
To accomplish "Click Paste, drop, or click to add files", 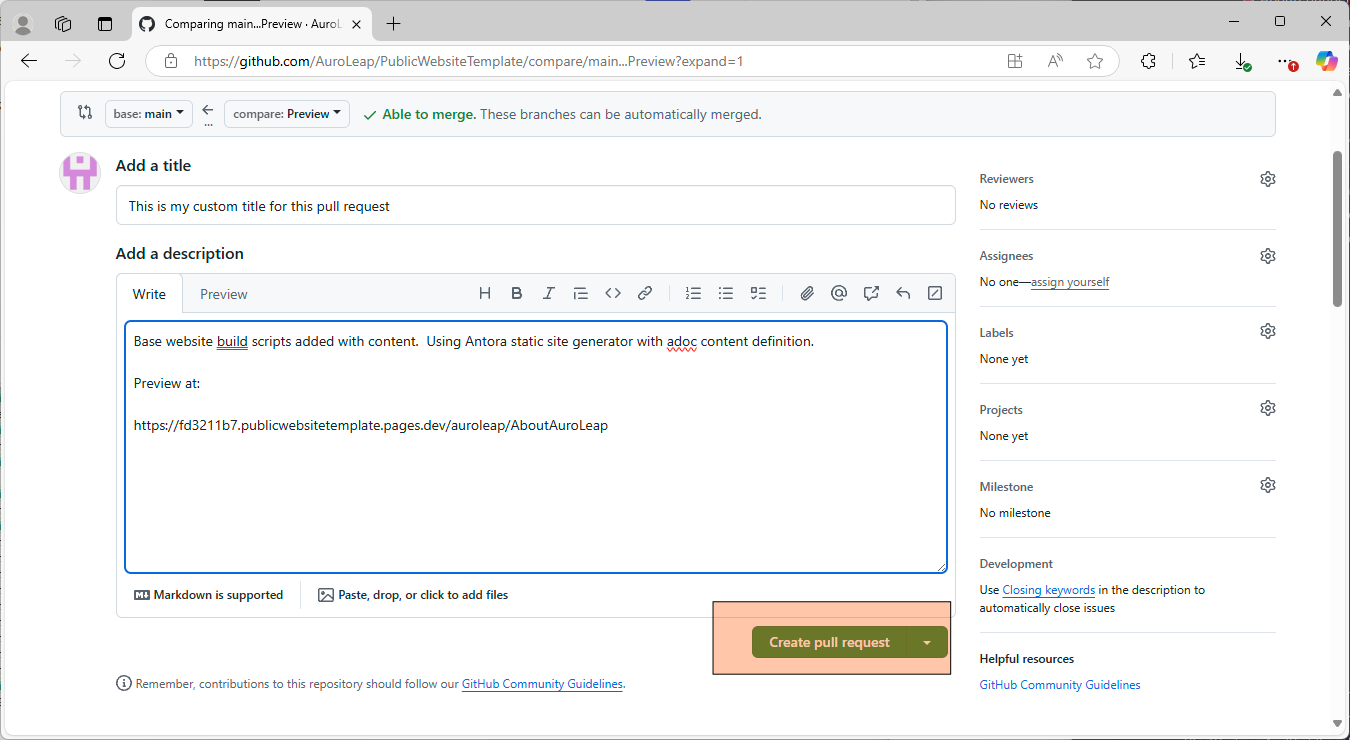I will tap(413, 595).
